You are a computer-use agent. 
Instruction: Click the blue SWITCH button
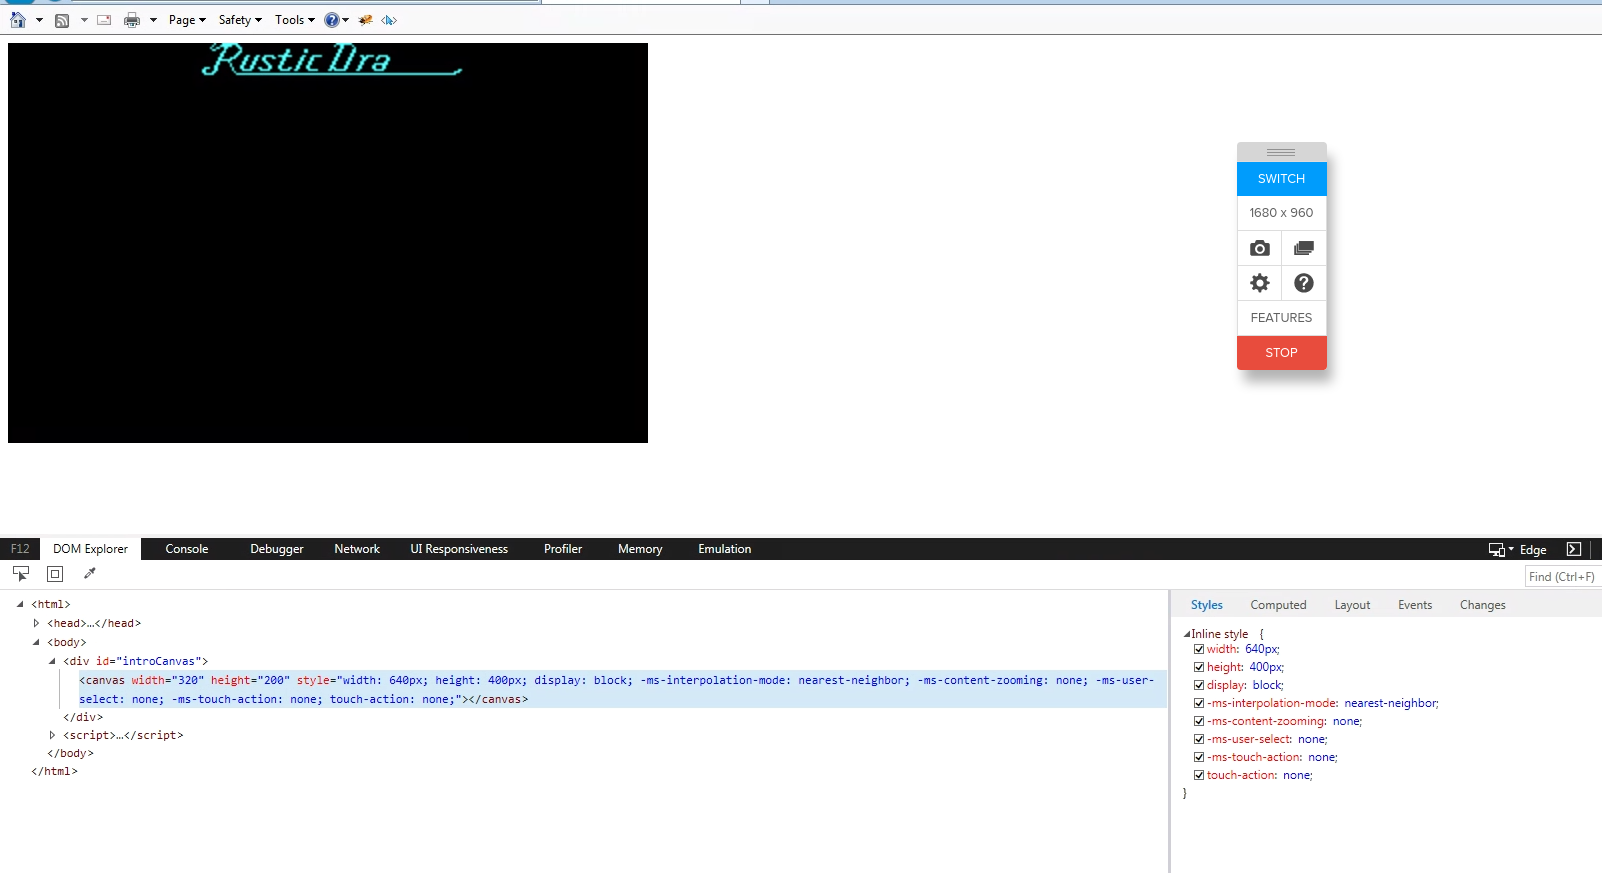click(x=1281, y=179)
